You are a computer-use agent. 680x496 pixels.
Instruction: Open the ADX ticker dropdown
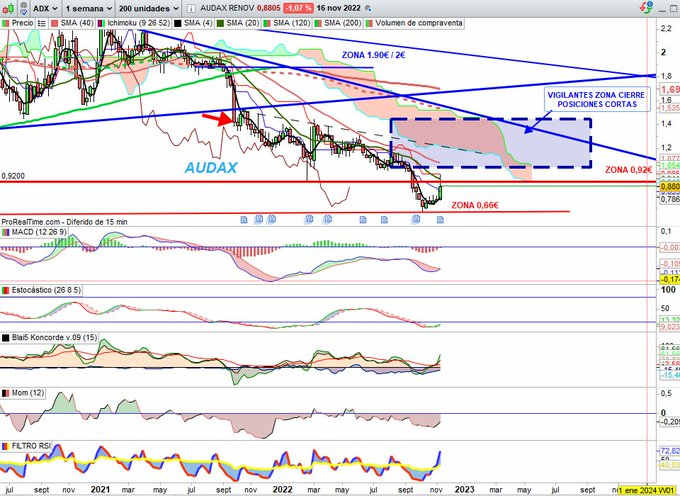pos(45,8)
